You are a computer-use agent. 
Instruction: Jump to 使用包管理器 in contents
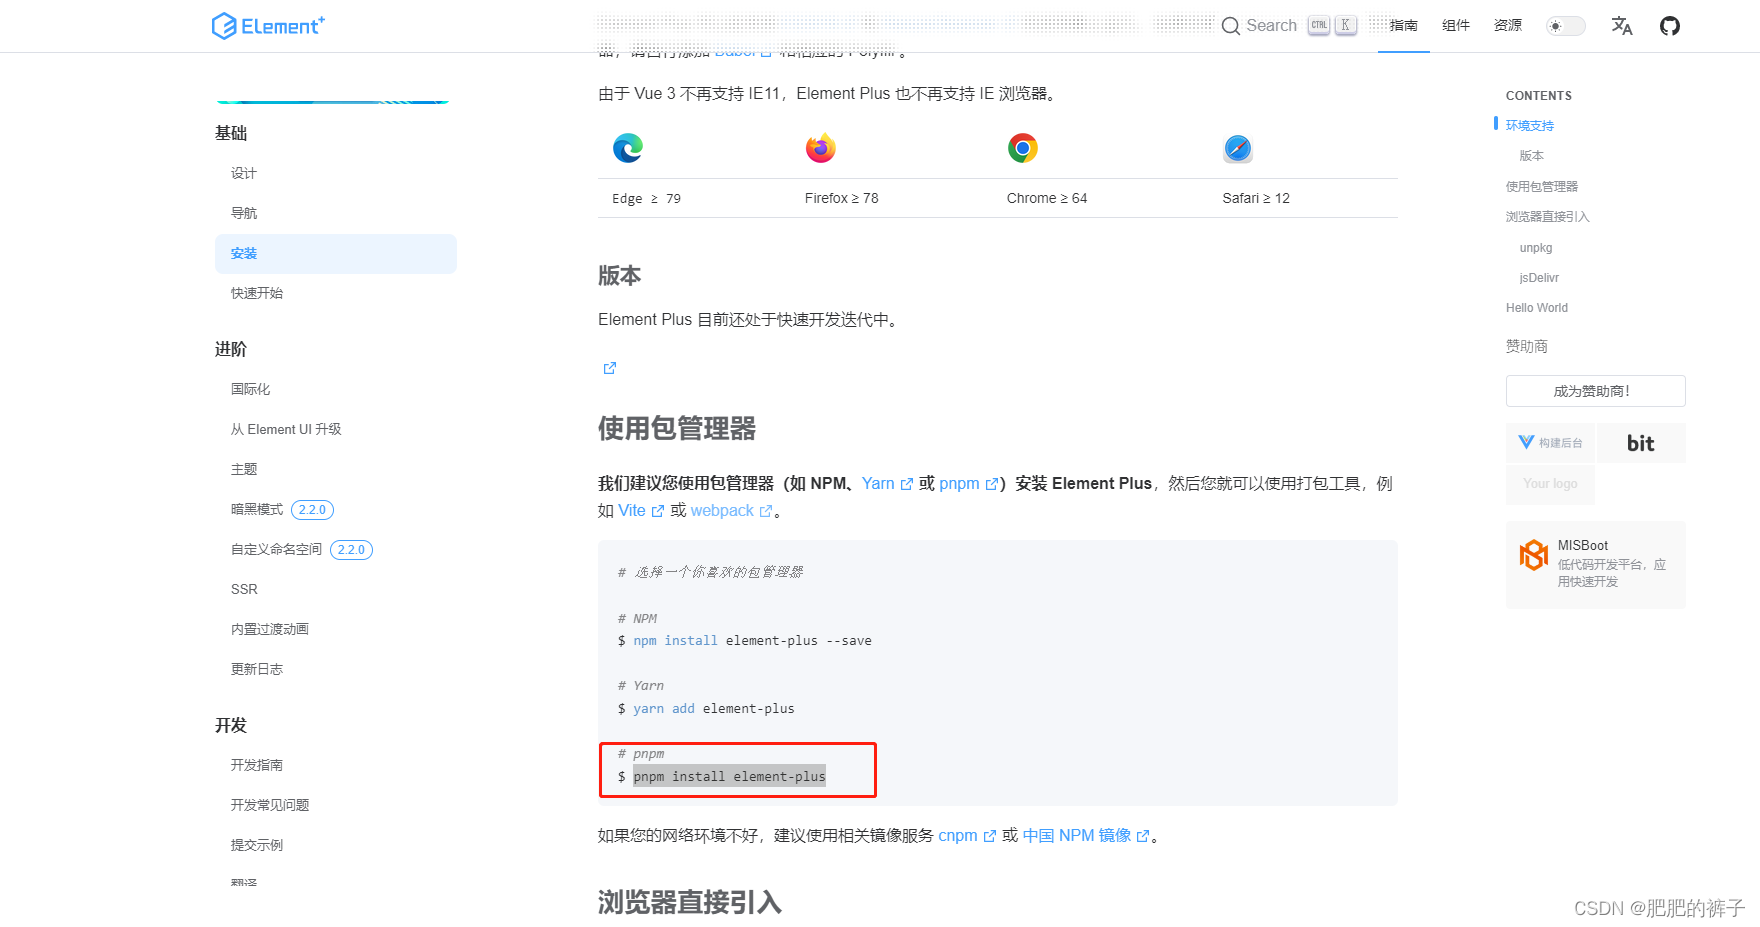tap(1542, 187)
